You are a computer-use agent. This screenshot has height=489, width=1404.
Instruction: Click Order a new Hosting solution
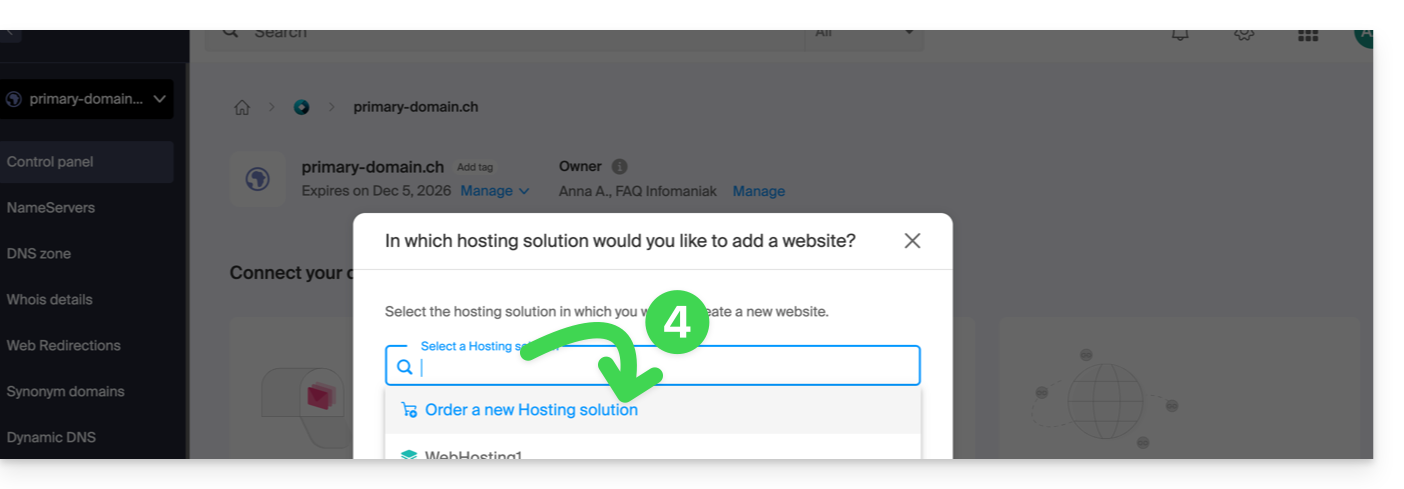pyautogui.click(x=531, y=410)
